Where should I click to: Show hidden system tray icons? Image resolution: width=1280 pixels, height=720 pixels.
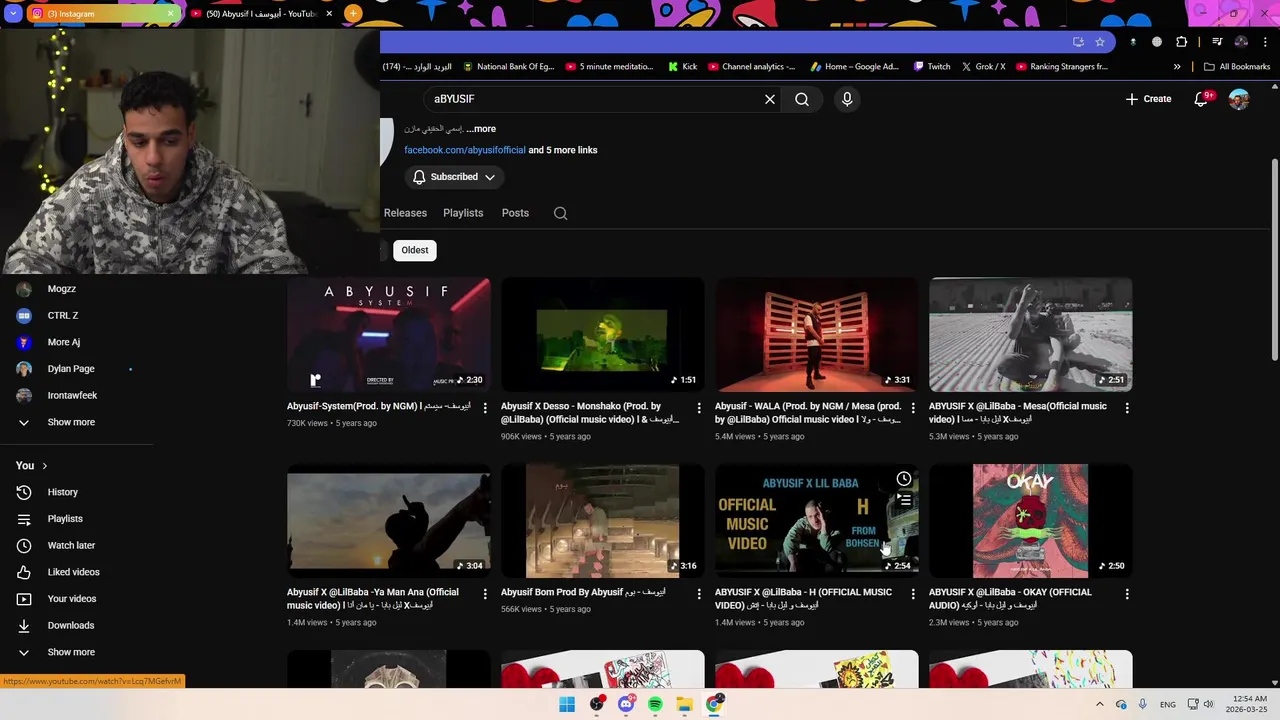pyautogui.click(x=1099, y=705)
